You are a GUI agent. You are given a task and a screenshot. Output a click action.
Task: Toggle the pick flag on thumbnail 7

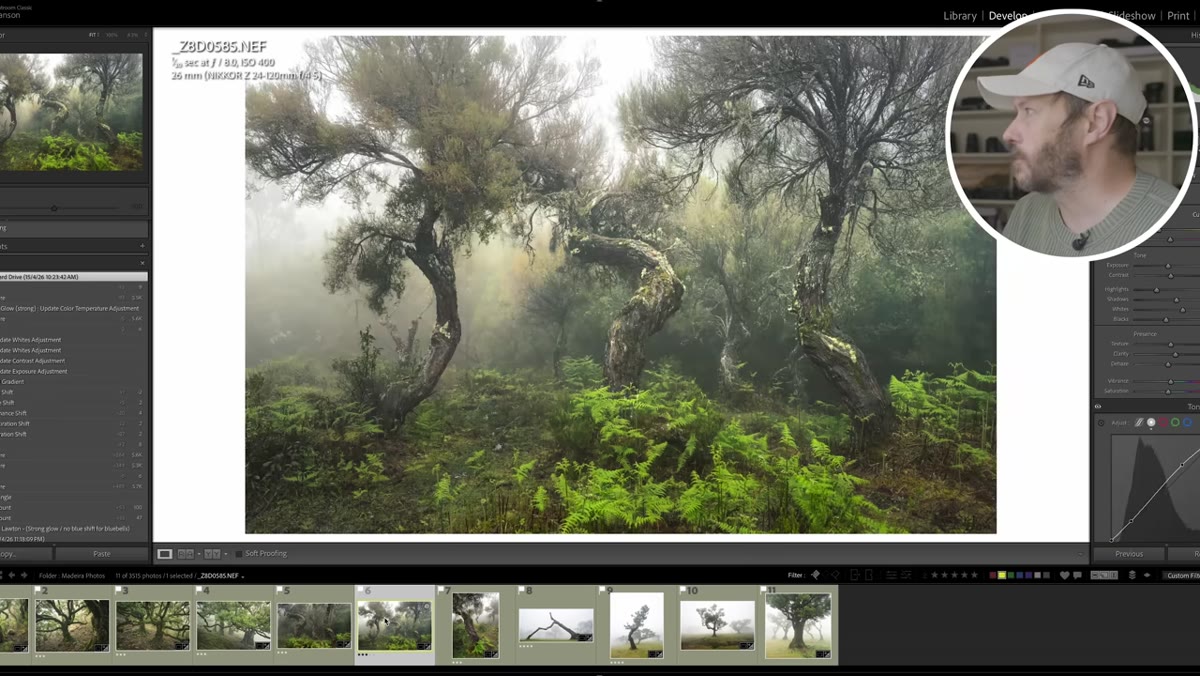pos(441,591)
